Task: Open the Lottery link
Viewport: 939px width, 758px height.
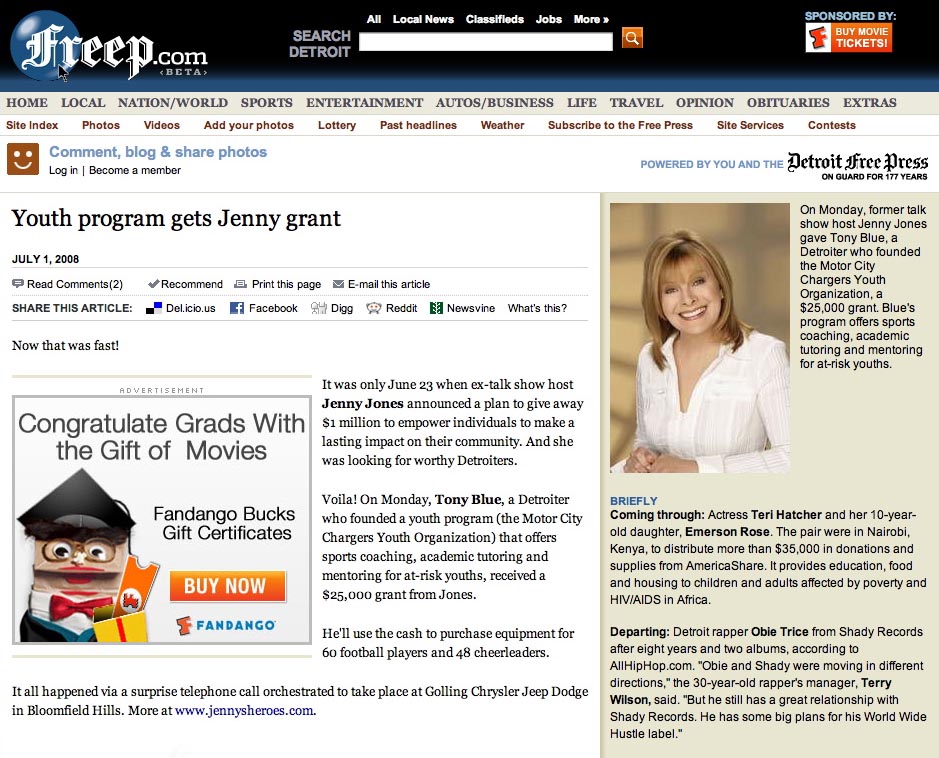Action: pos(337,125)
